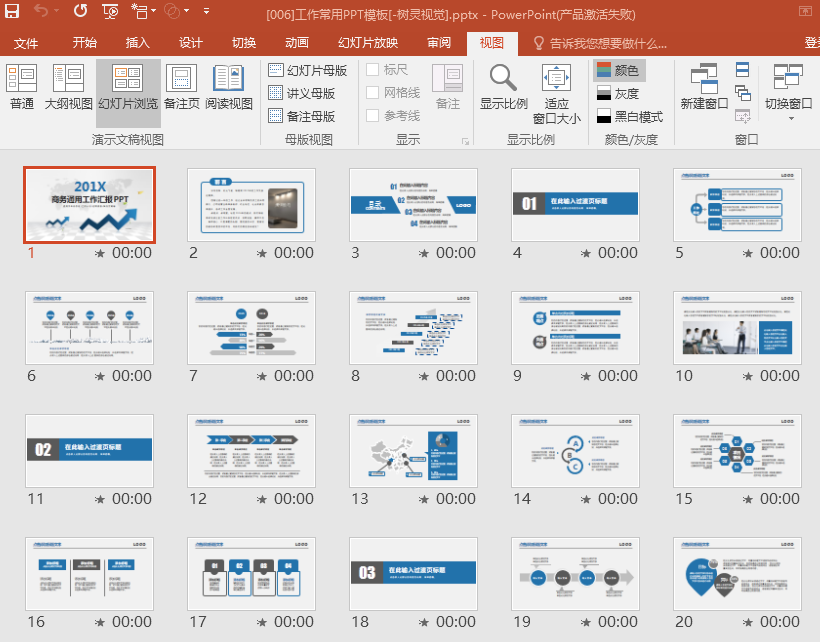This screenshot has height=642, width=820.
Task: Click the Save icon in quick access toolbar
Action: 12,11
